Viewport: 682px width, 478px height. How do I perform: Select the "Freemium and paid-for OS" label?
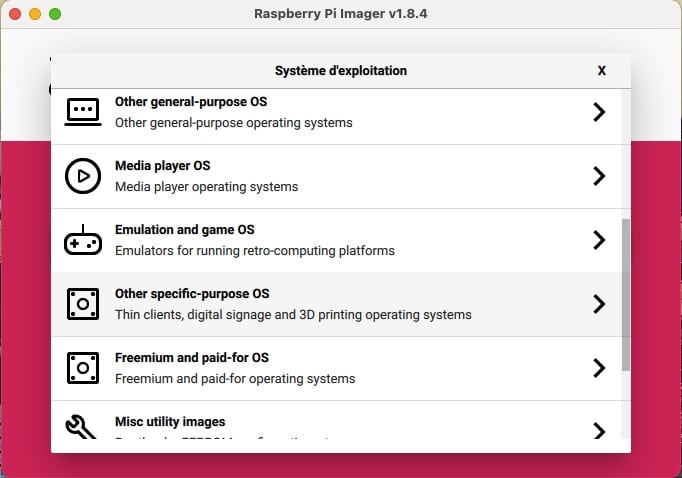click(x=192, y=358)
